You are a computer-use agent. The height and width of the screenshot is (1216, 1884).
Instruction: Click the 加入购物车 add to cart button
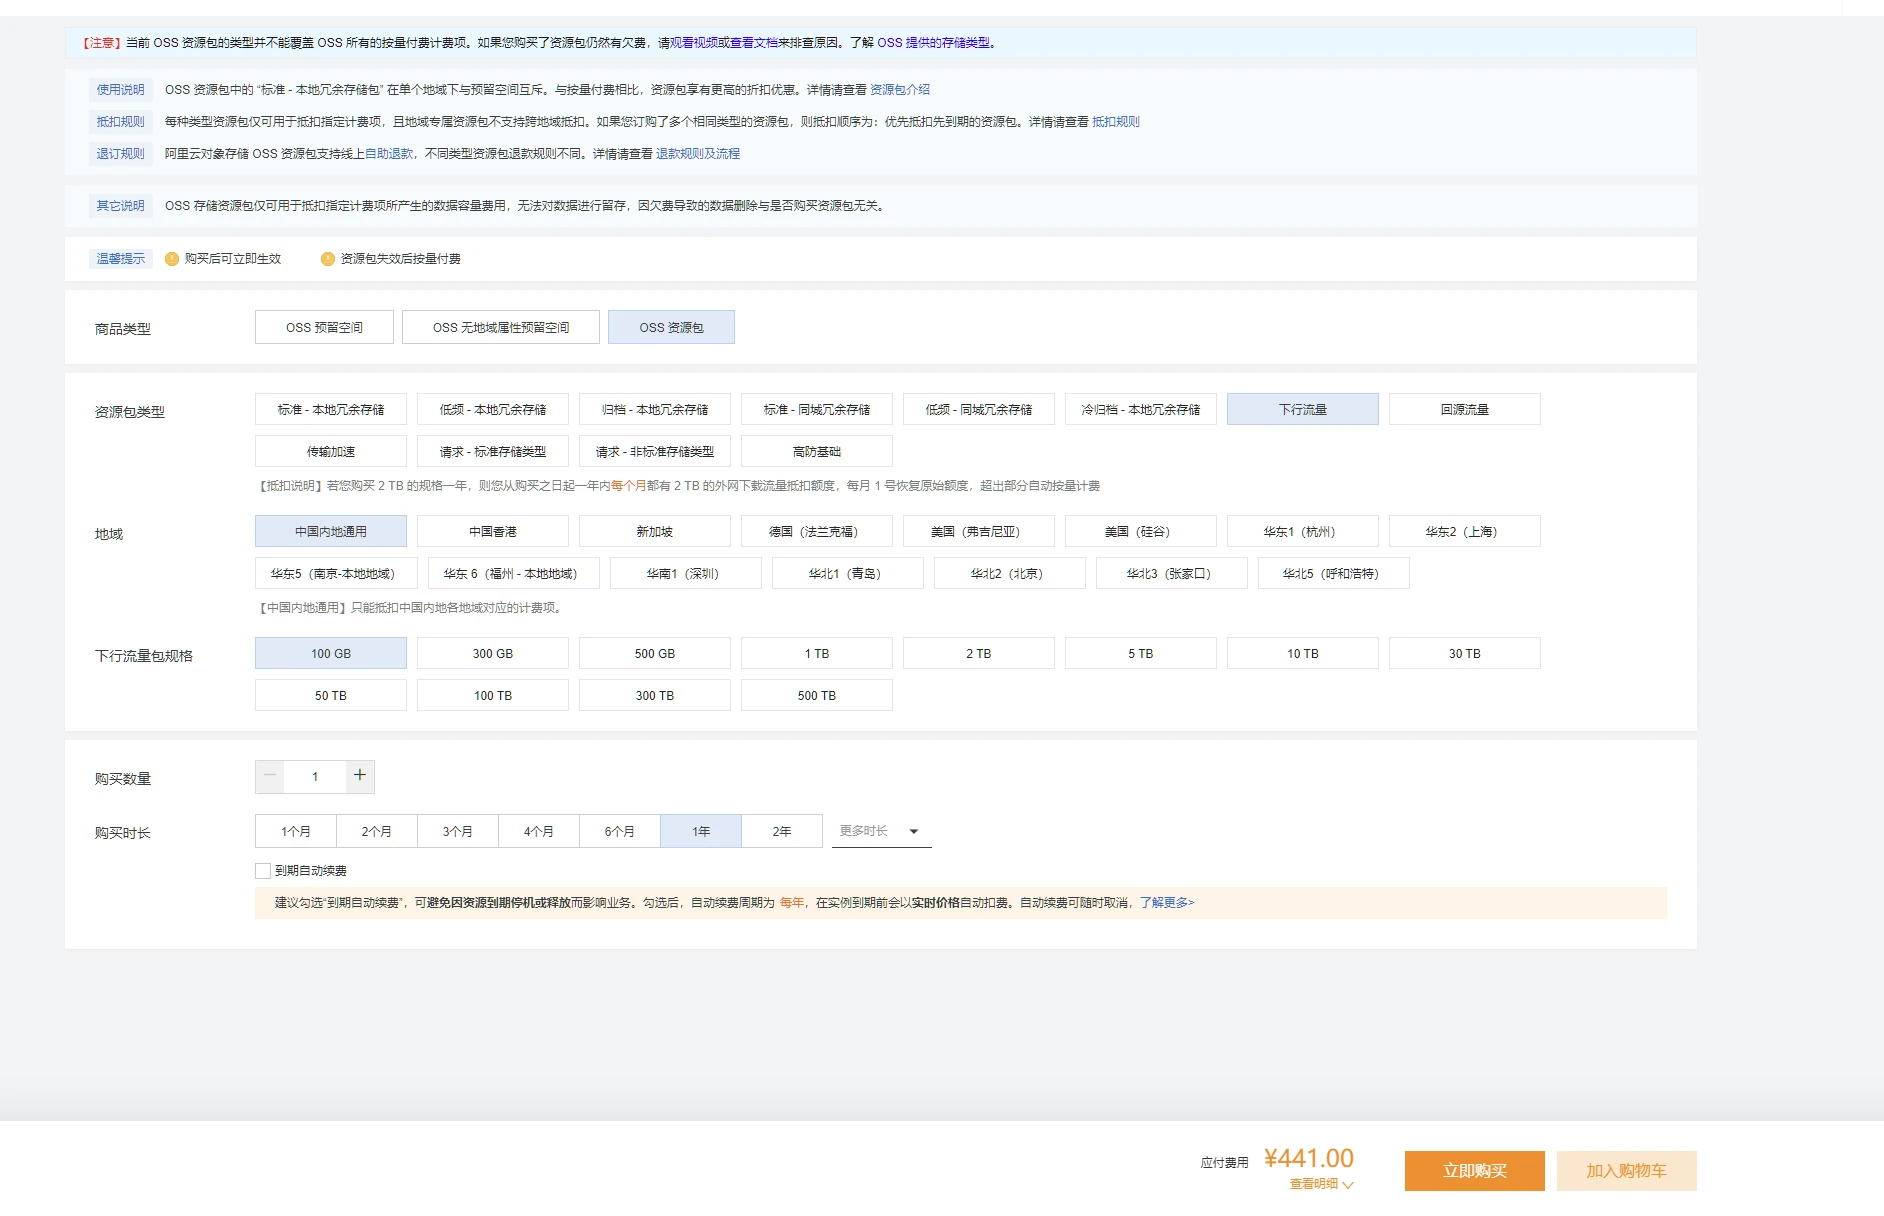tap(1625, 1171)
